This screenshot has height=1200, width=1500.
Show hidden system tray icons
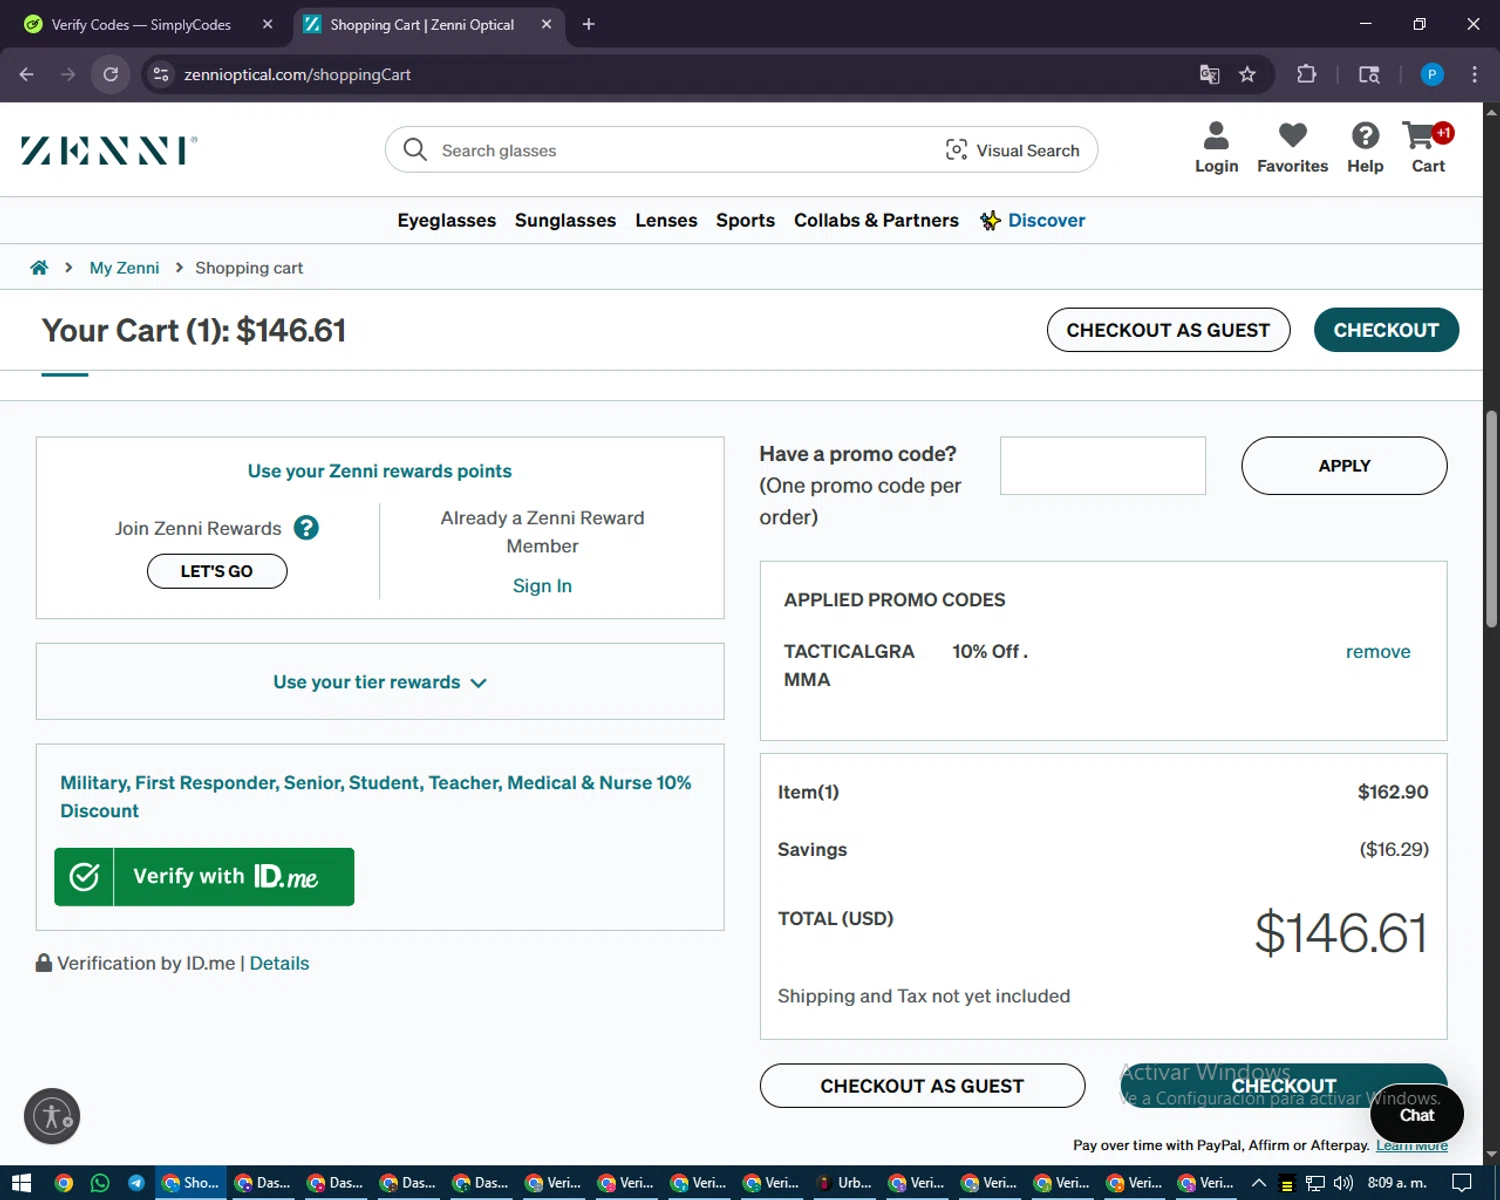click(x=1259, y=1183)
